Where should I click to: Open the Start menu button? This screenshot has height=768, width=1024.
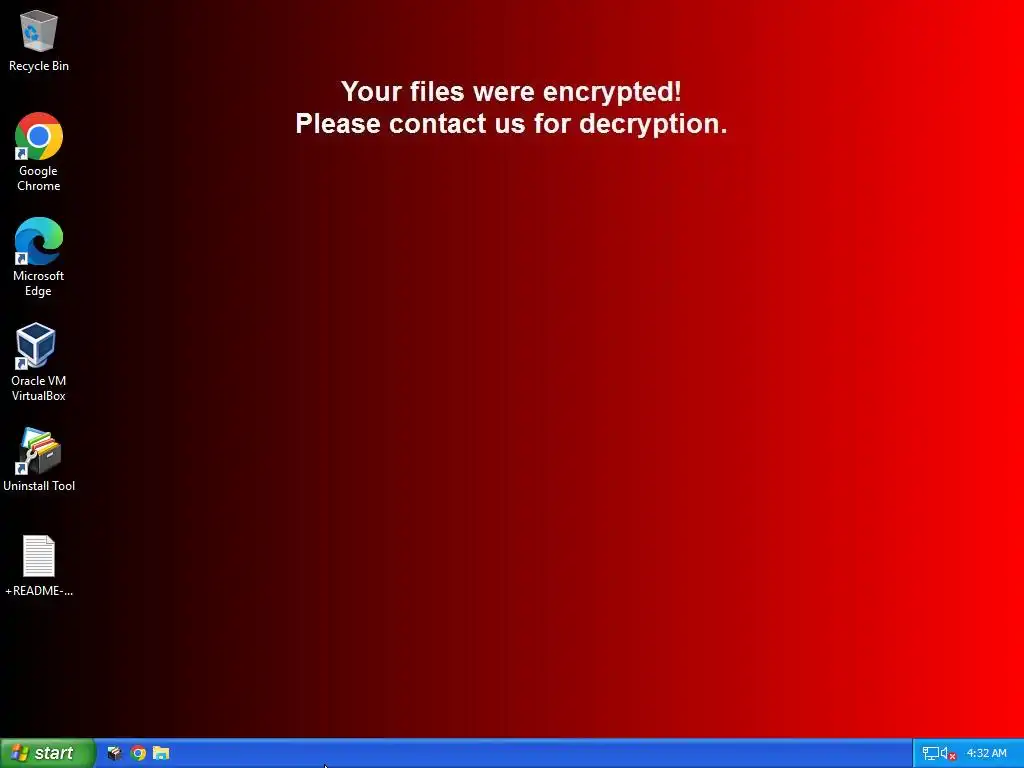pos(47,753)
